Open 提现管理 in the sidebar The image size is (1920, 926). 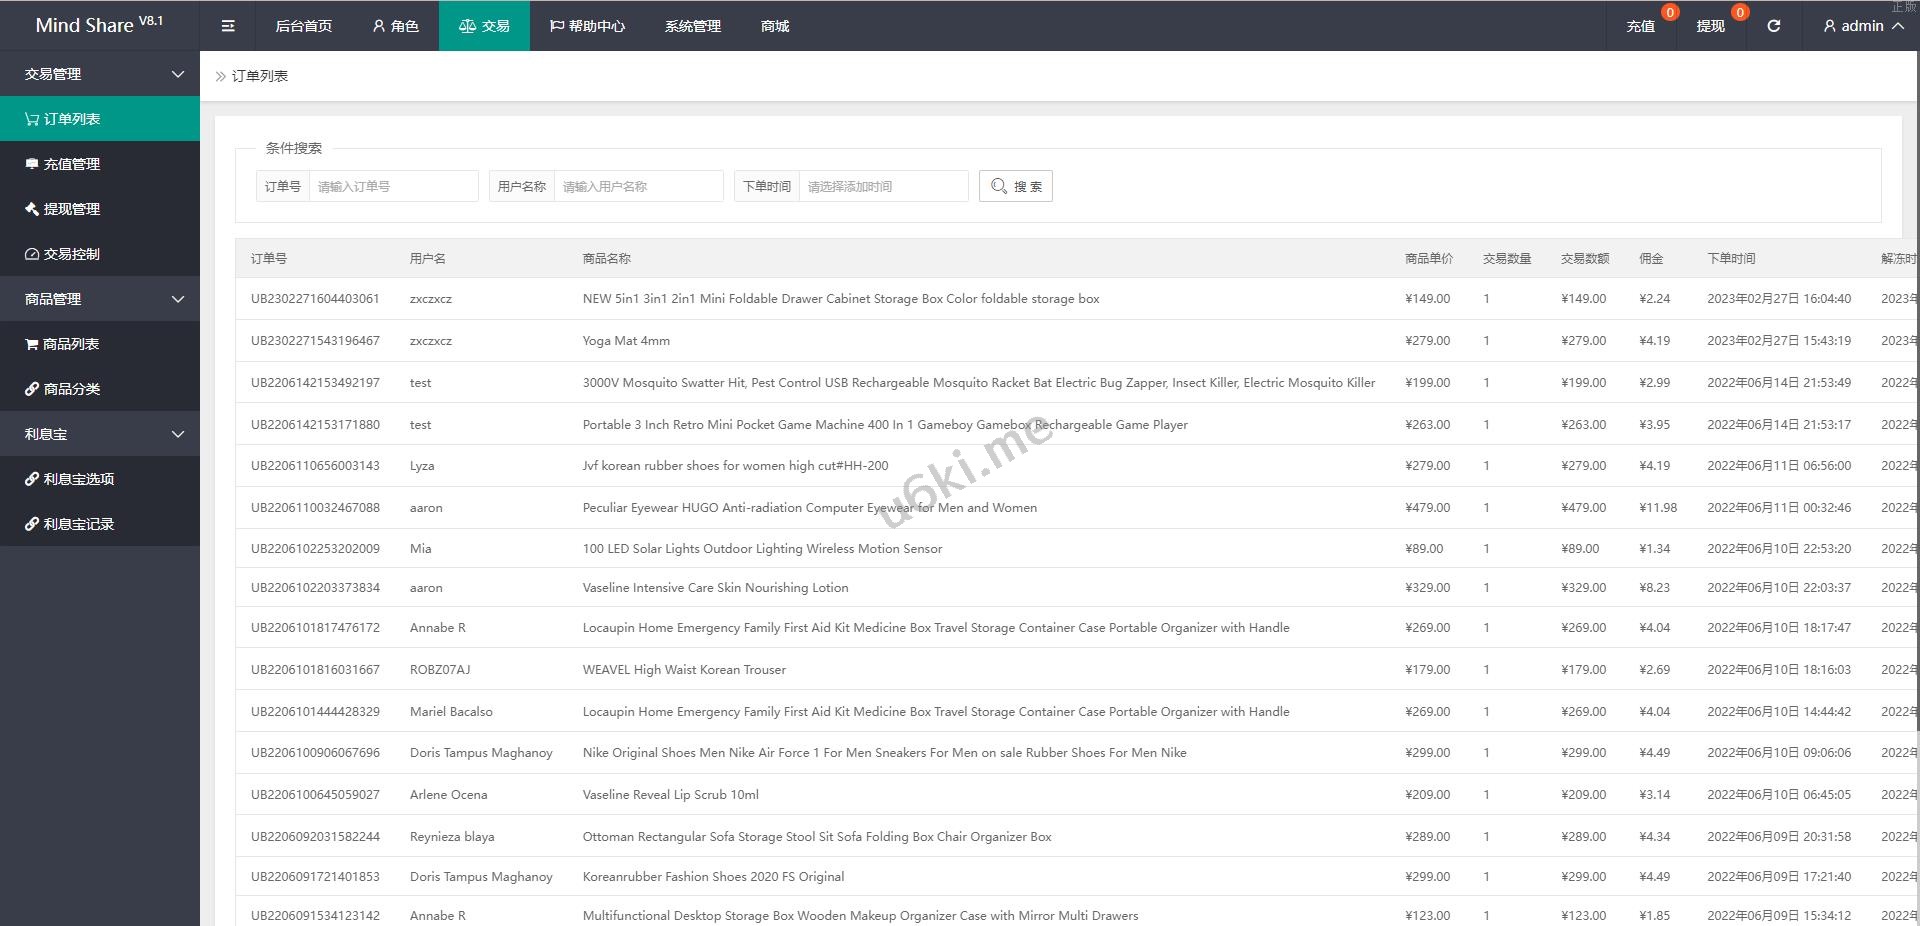[71, 209]
